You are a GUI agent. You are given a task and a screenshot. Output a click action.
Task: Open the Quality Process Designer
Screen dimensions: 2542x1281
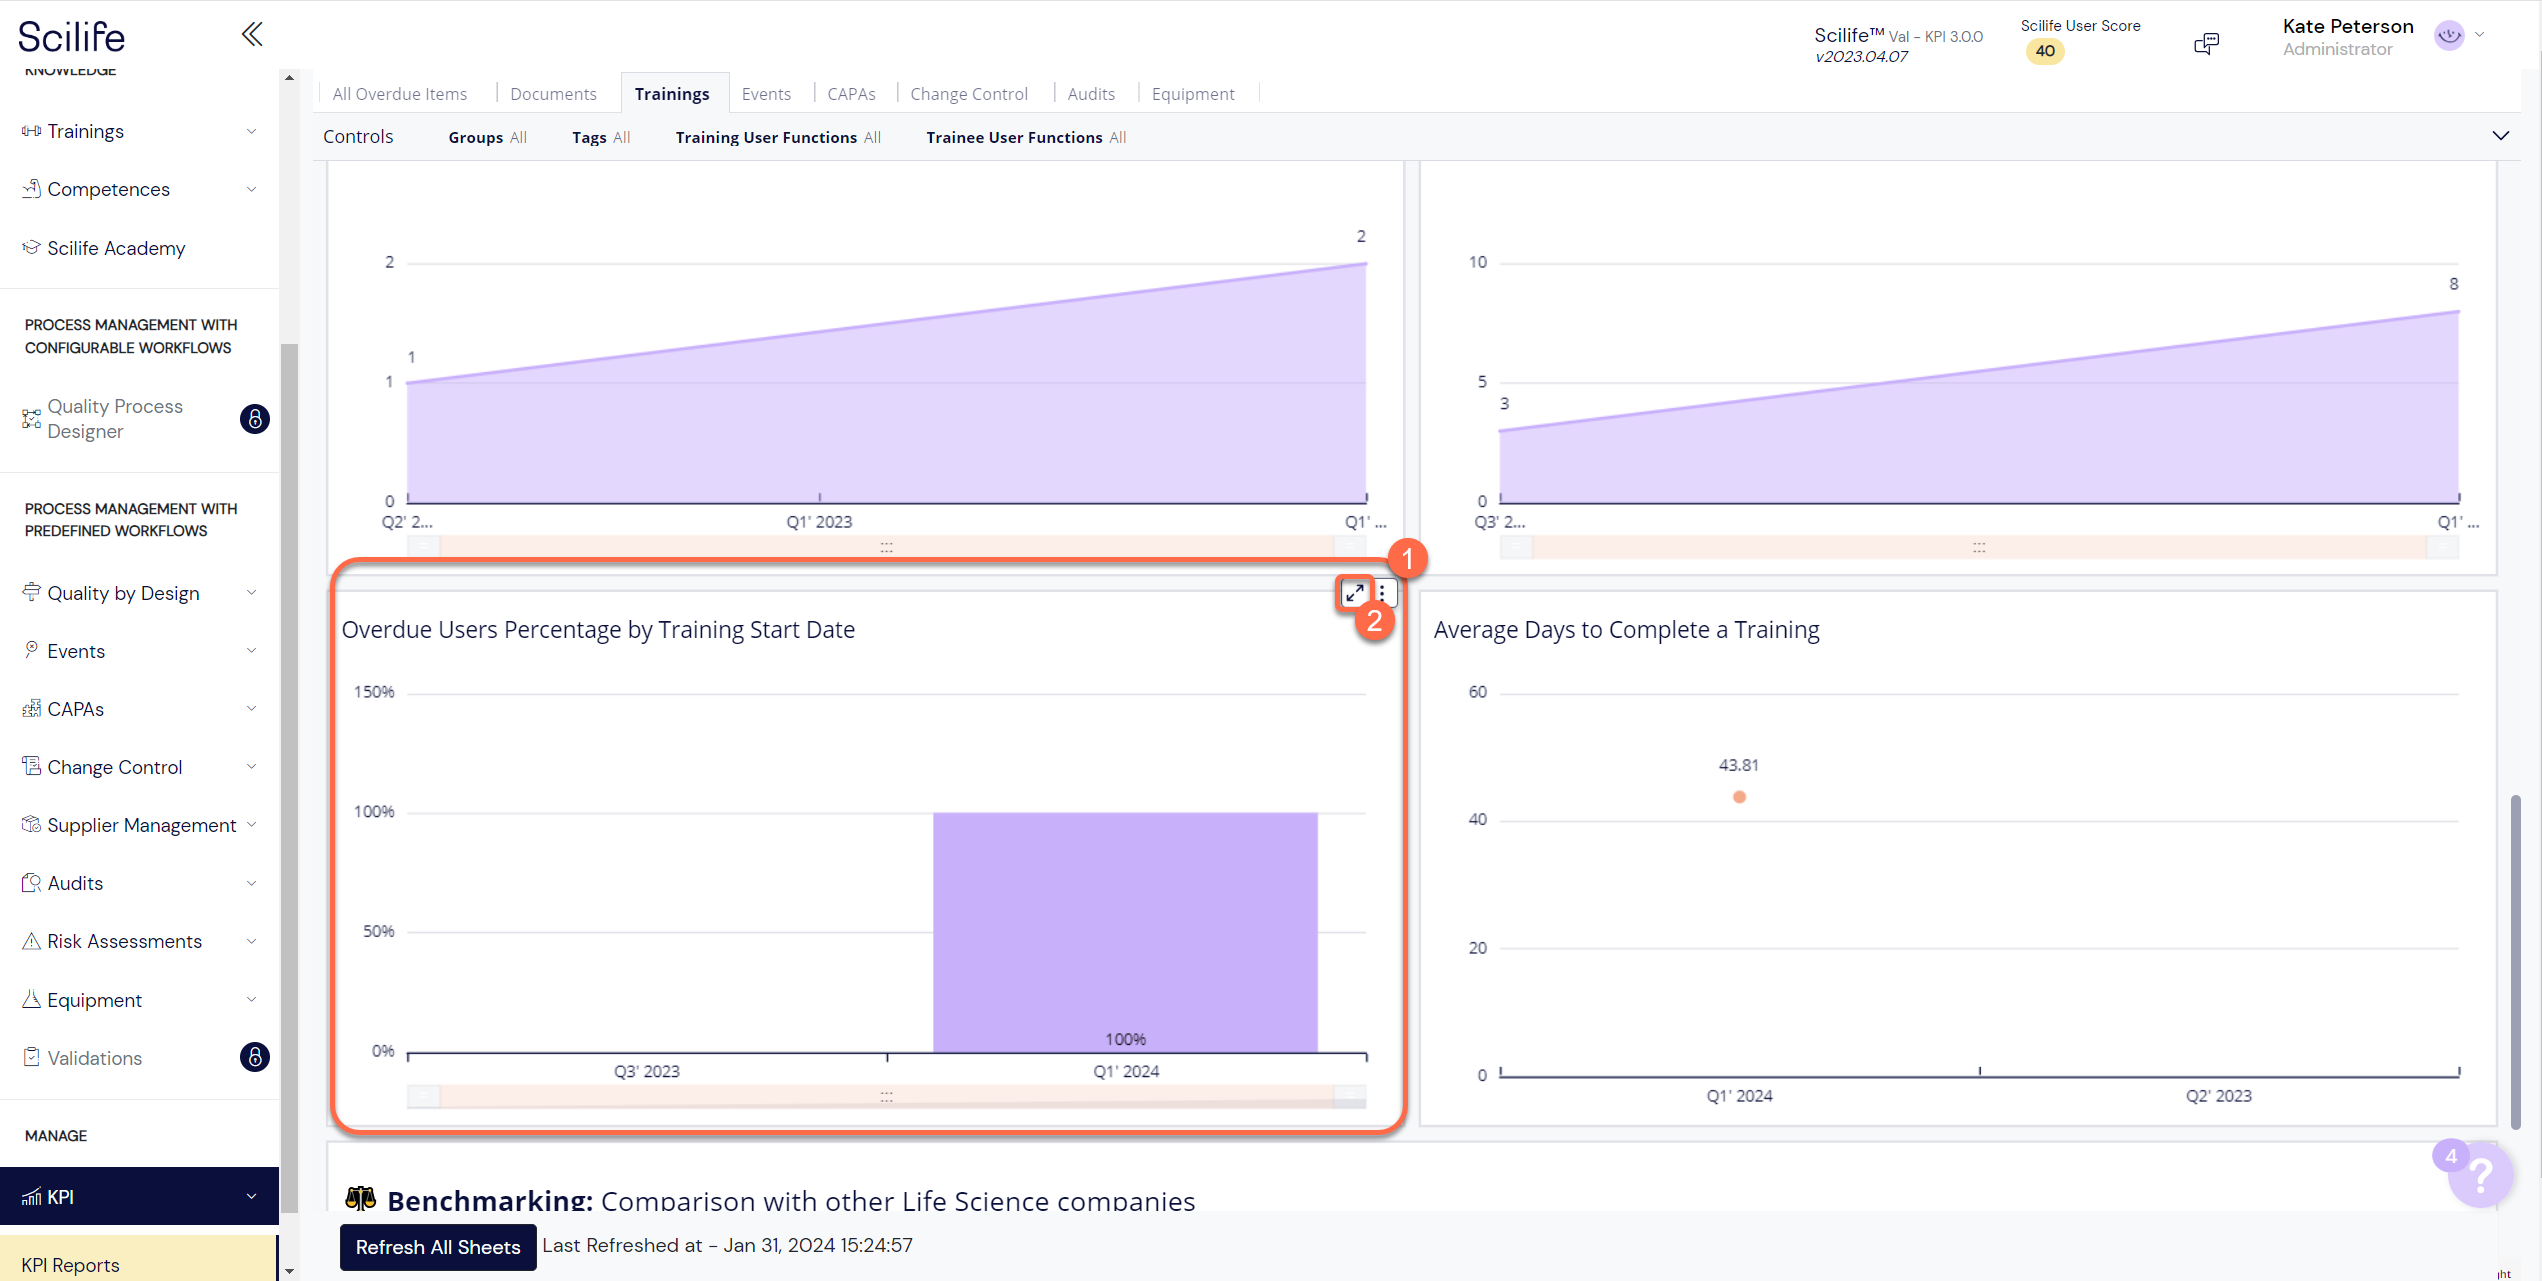tap(115, 418)
